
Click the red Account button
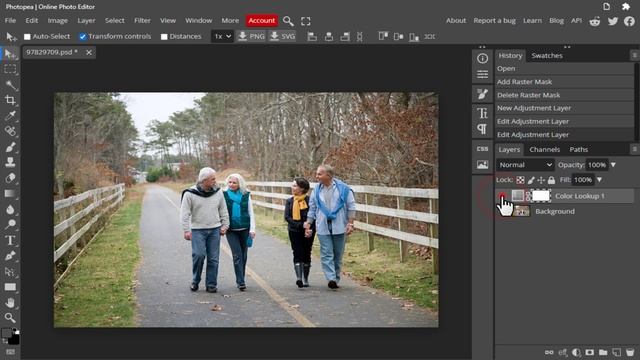262,20
